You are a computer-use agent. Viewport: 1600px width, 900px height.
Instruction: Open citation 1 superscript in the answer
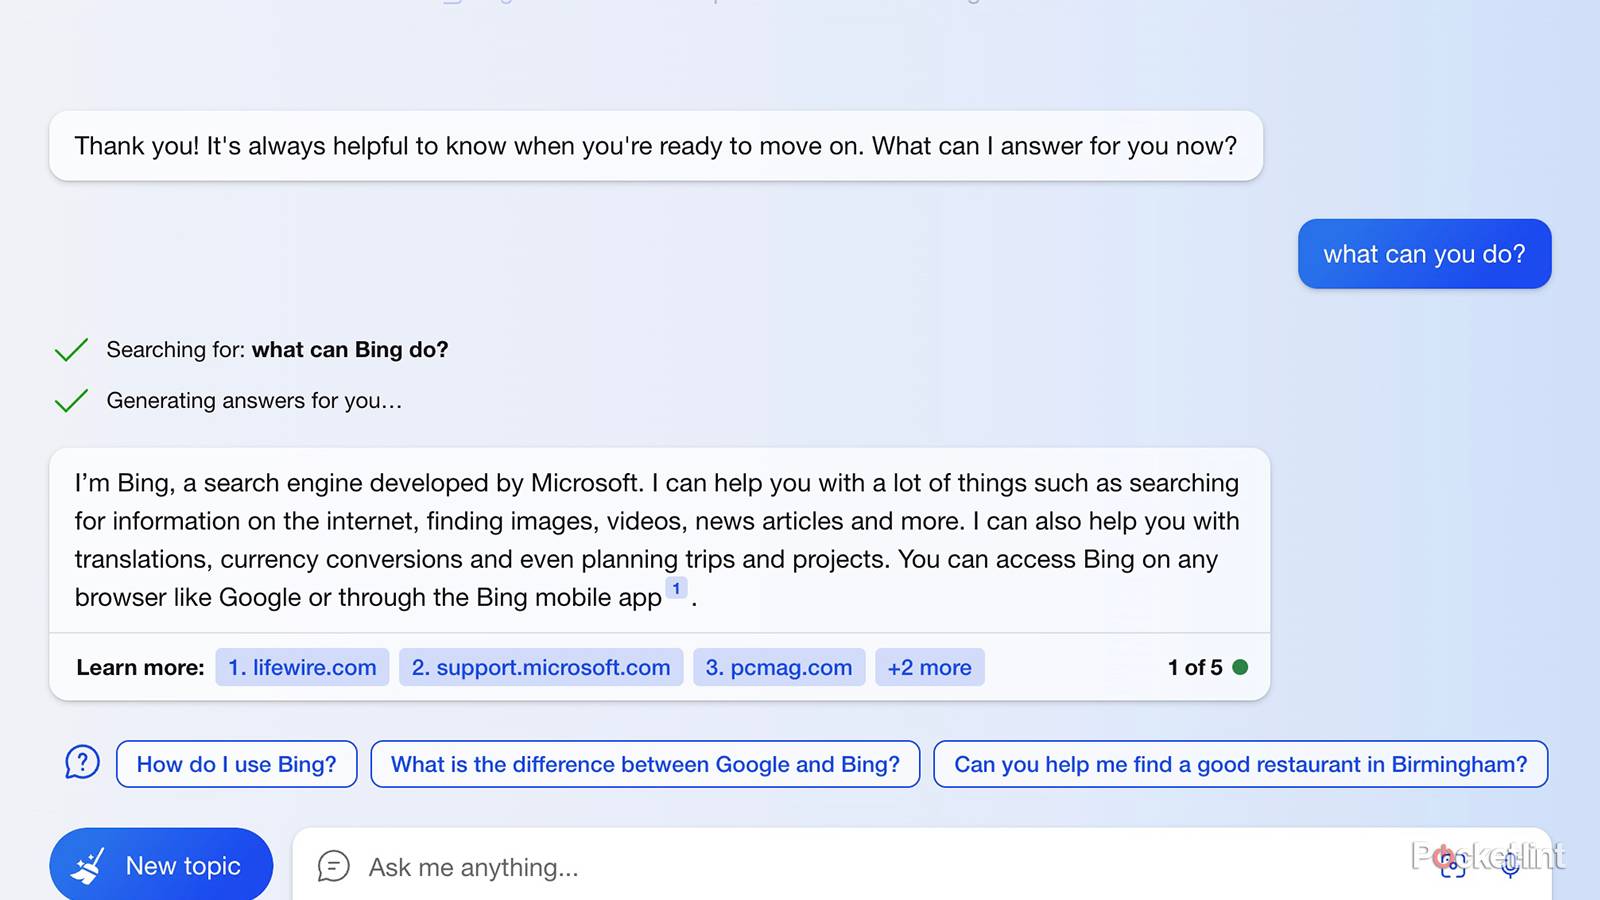(x=676, y=589)
